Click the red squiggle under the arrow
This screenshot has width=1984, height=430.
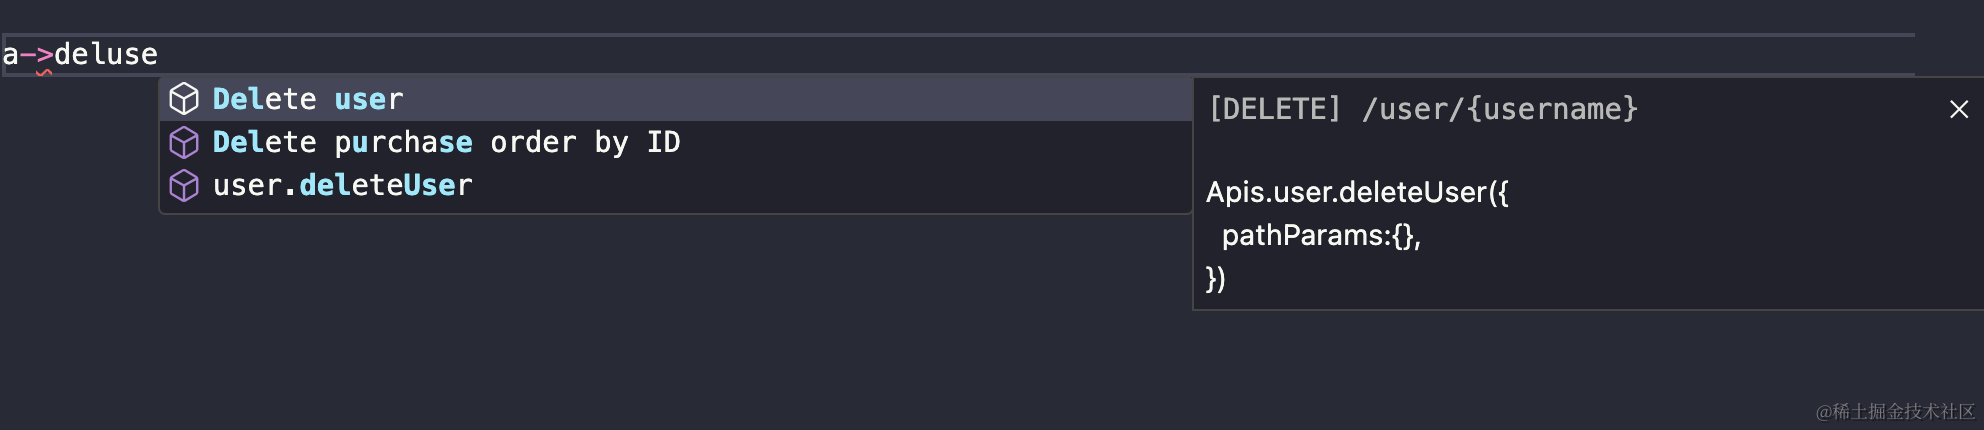[44, 72]
